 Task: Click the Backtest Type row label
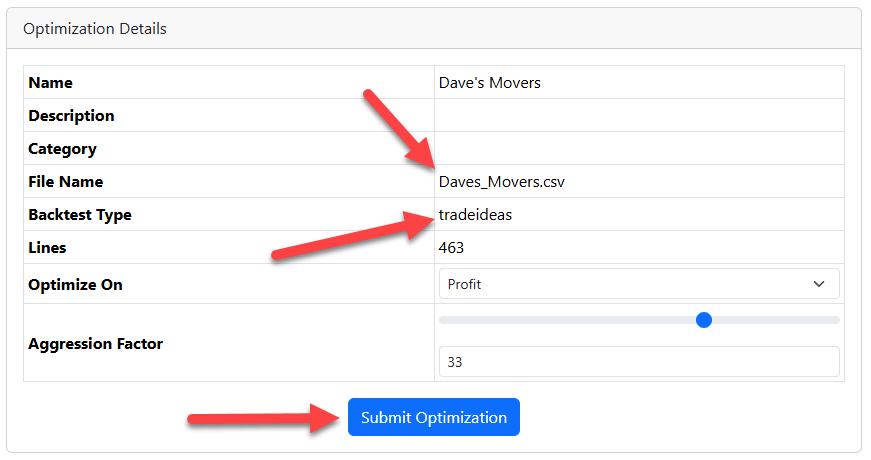click(80, 215)
